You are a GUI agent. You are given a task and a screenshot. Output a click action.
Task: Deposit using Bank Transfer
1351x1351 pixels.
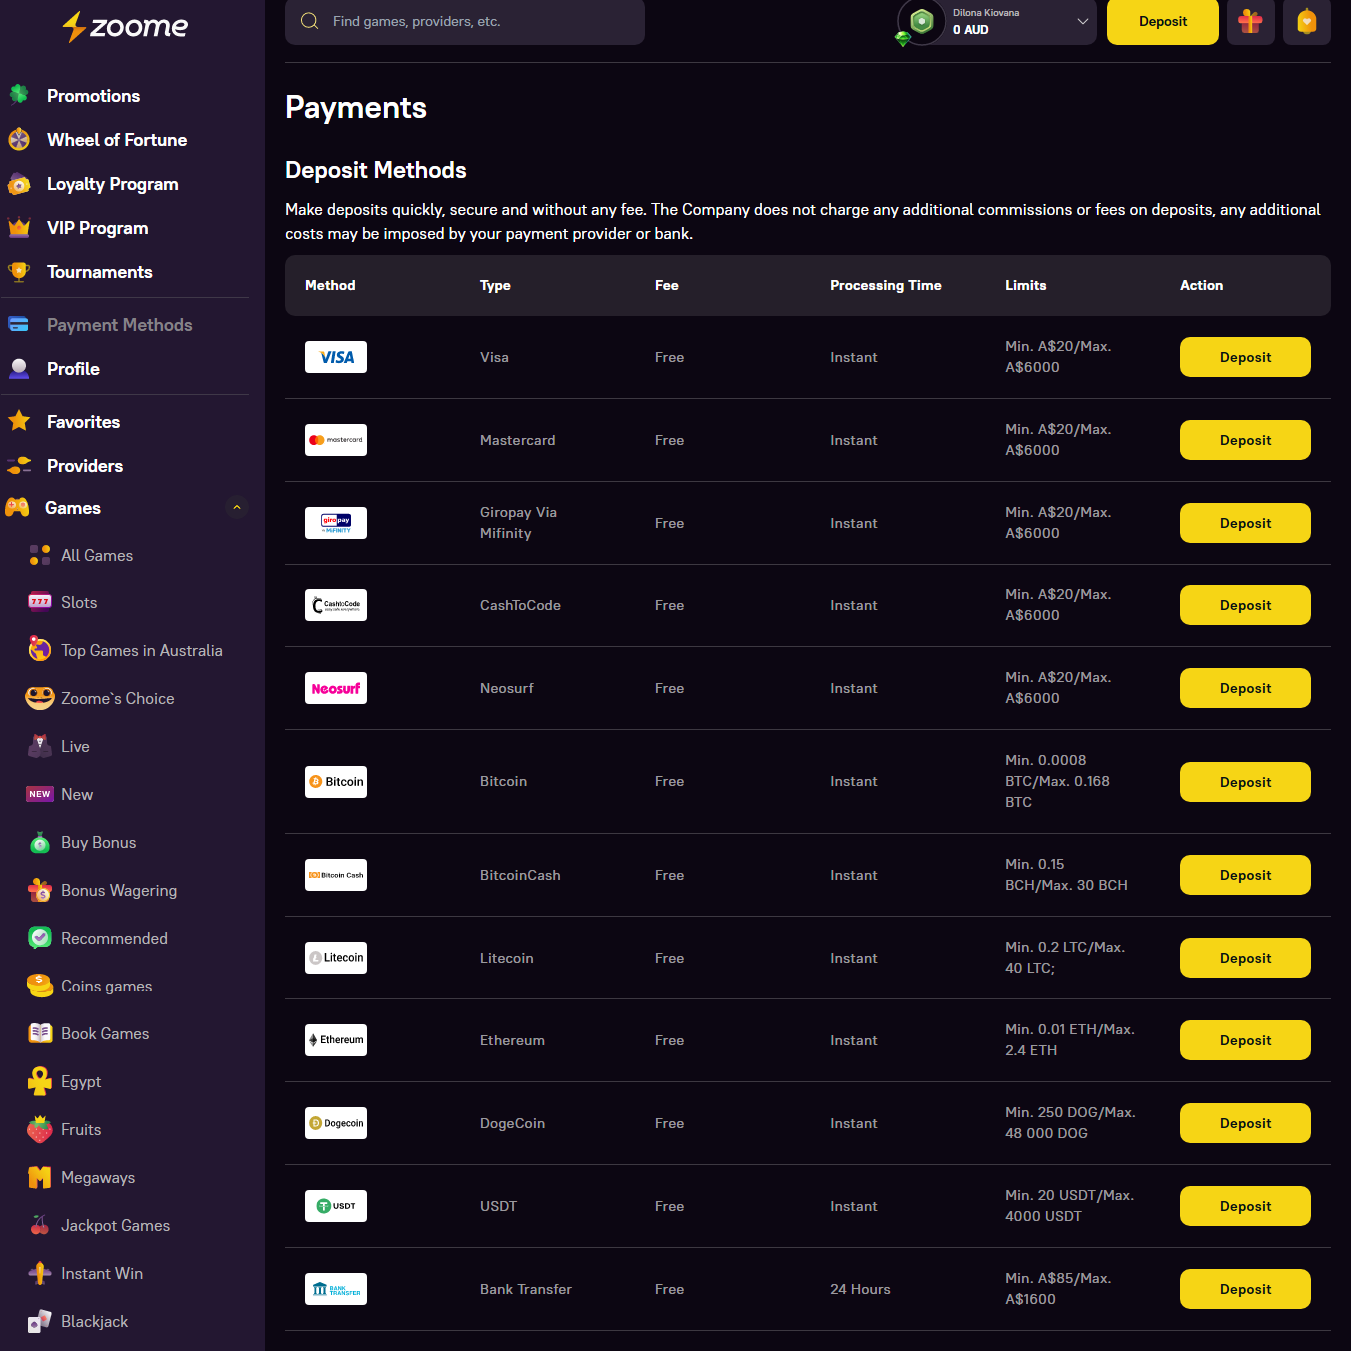[x=1245, y=1289]
